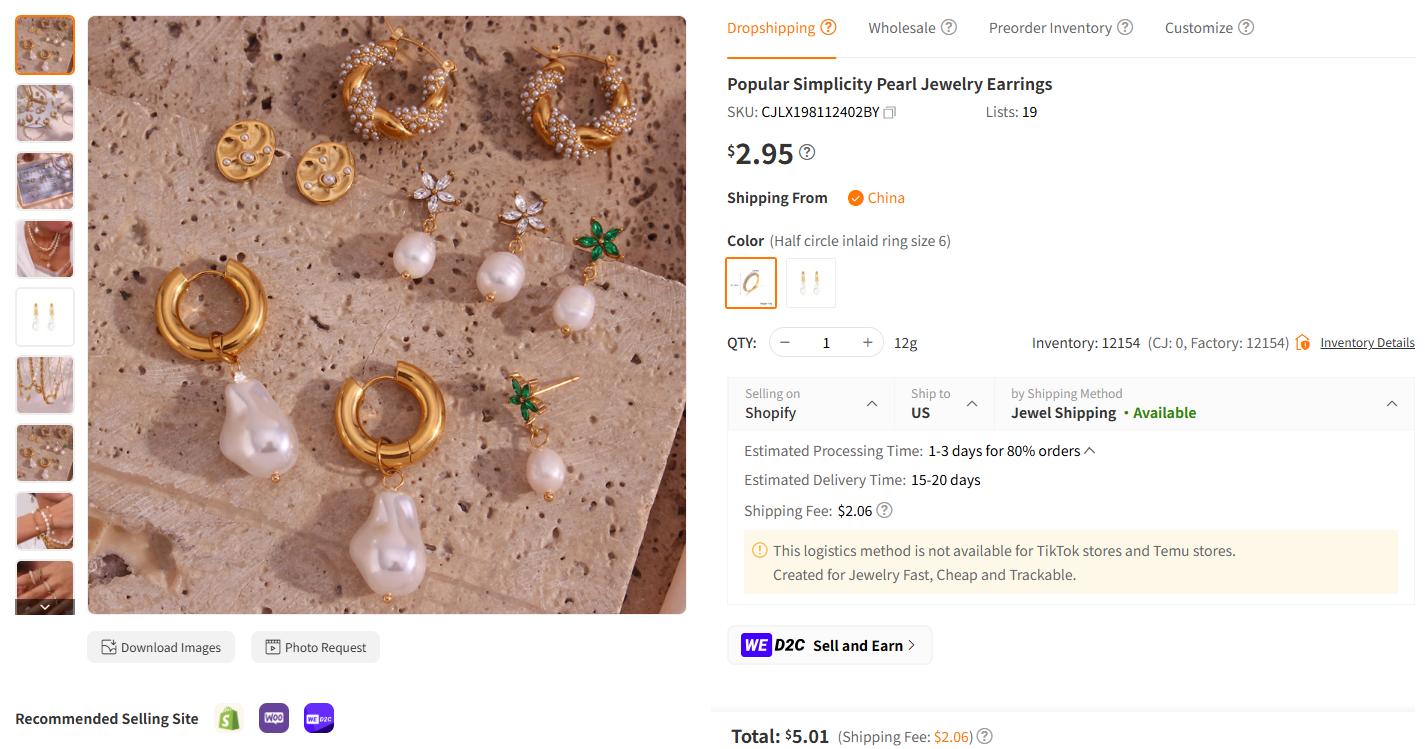Screen dimensions: 1425x749
Task: Increase quantity with the plus stepper
Action: pyautogui.click(x=866, y=342)
